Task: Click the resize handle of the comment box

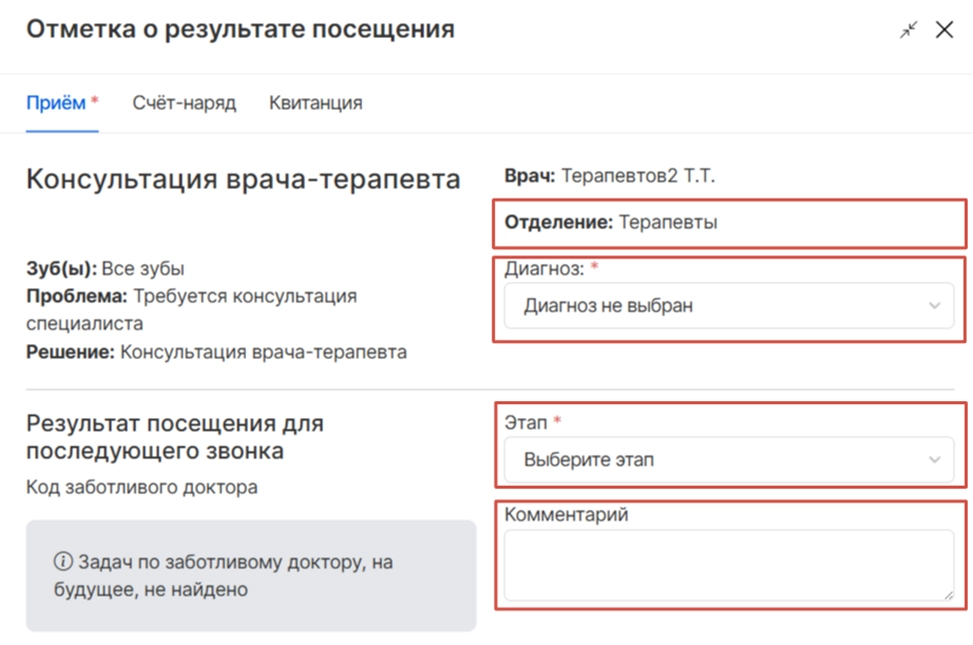Action: coord(948,595)
